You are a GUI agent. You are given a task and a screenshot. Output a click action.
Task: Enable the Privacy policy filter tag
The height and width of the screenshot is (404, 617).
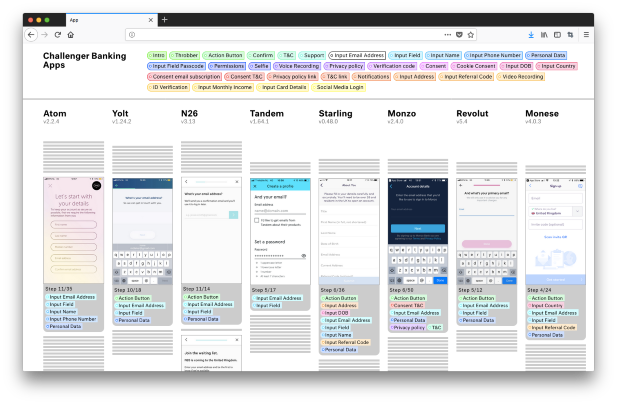click(345, 66)
